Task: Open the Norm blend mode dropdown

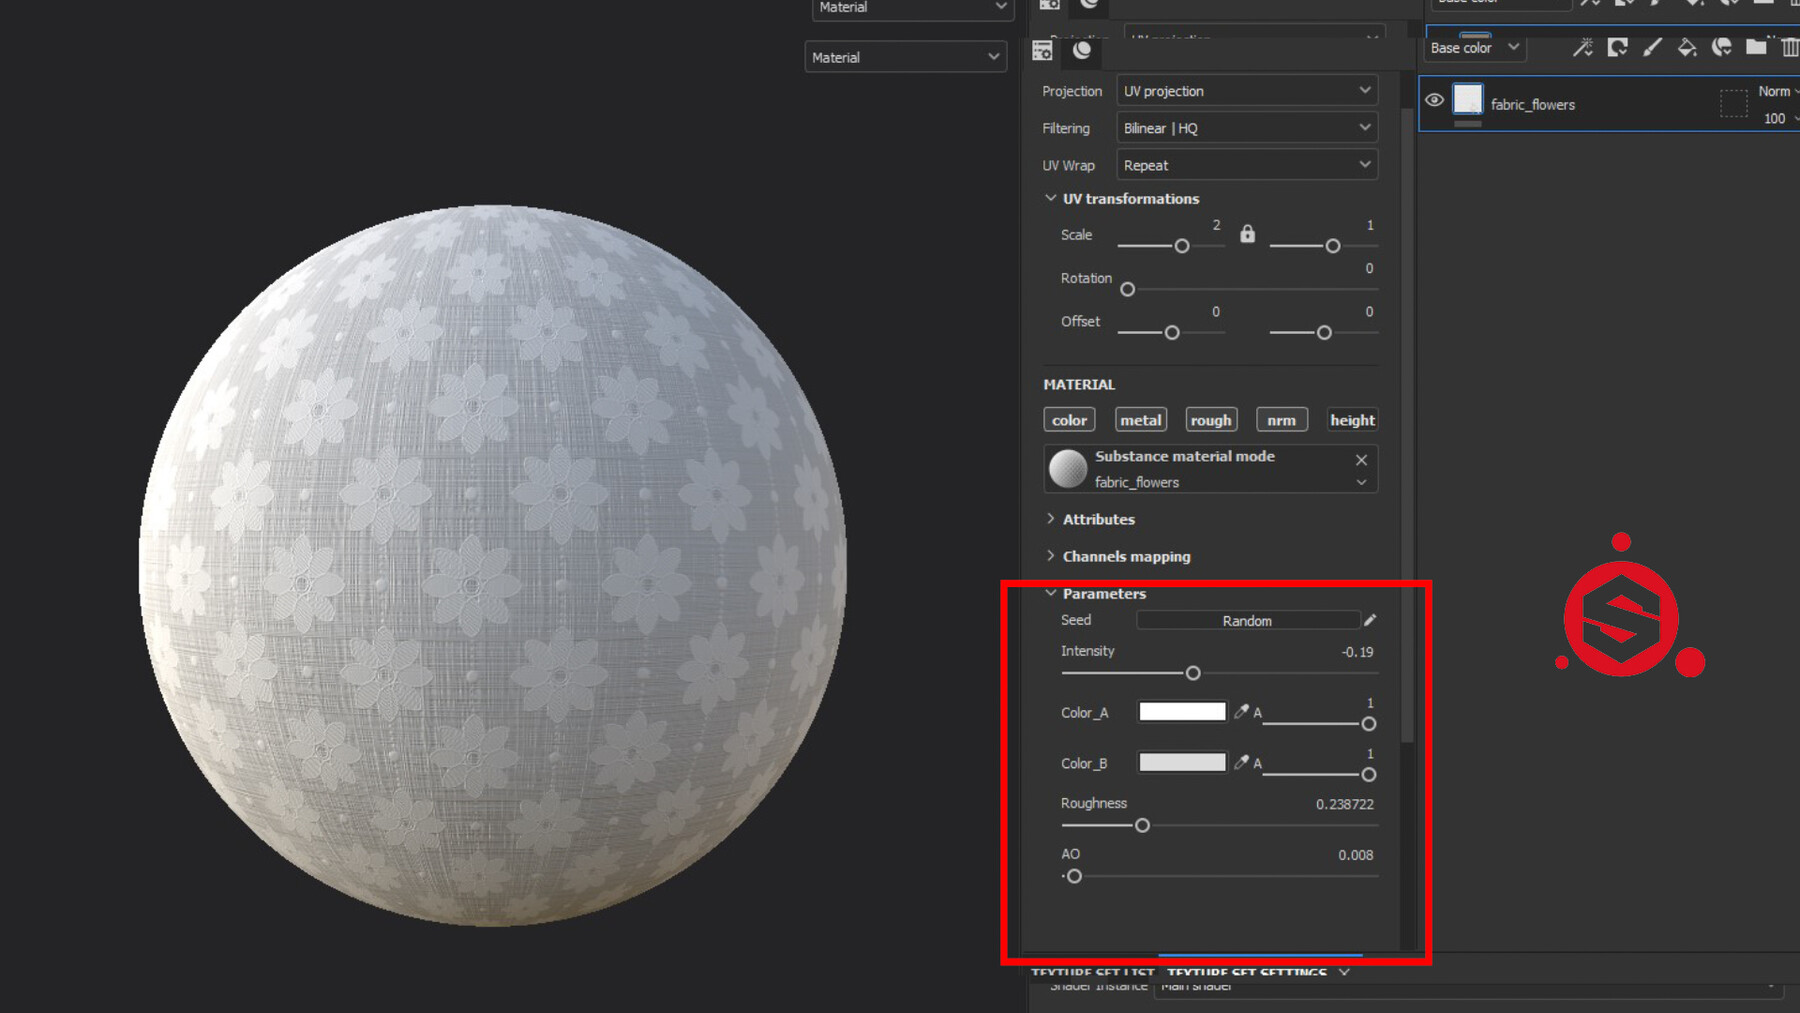Action: click(x=1778, y=91)
